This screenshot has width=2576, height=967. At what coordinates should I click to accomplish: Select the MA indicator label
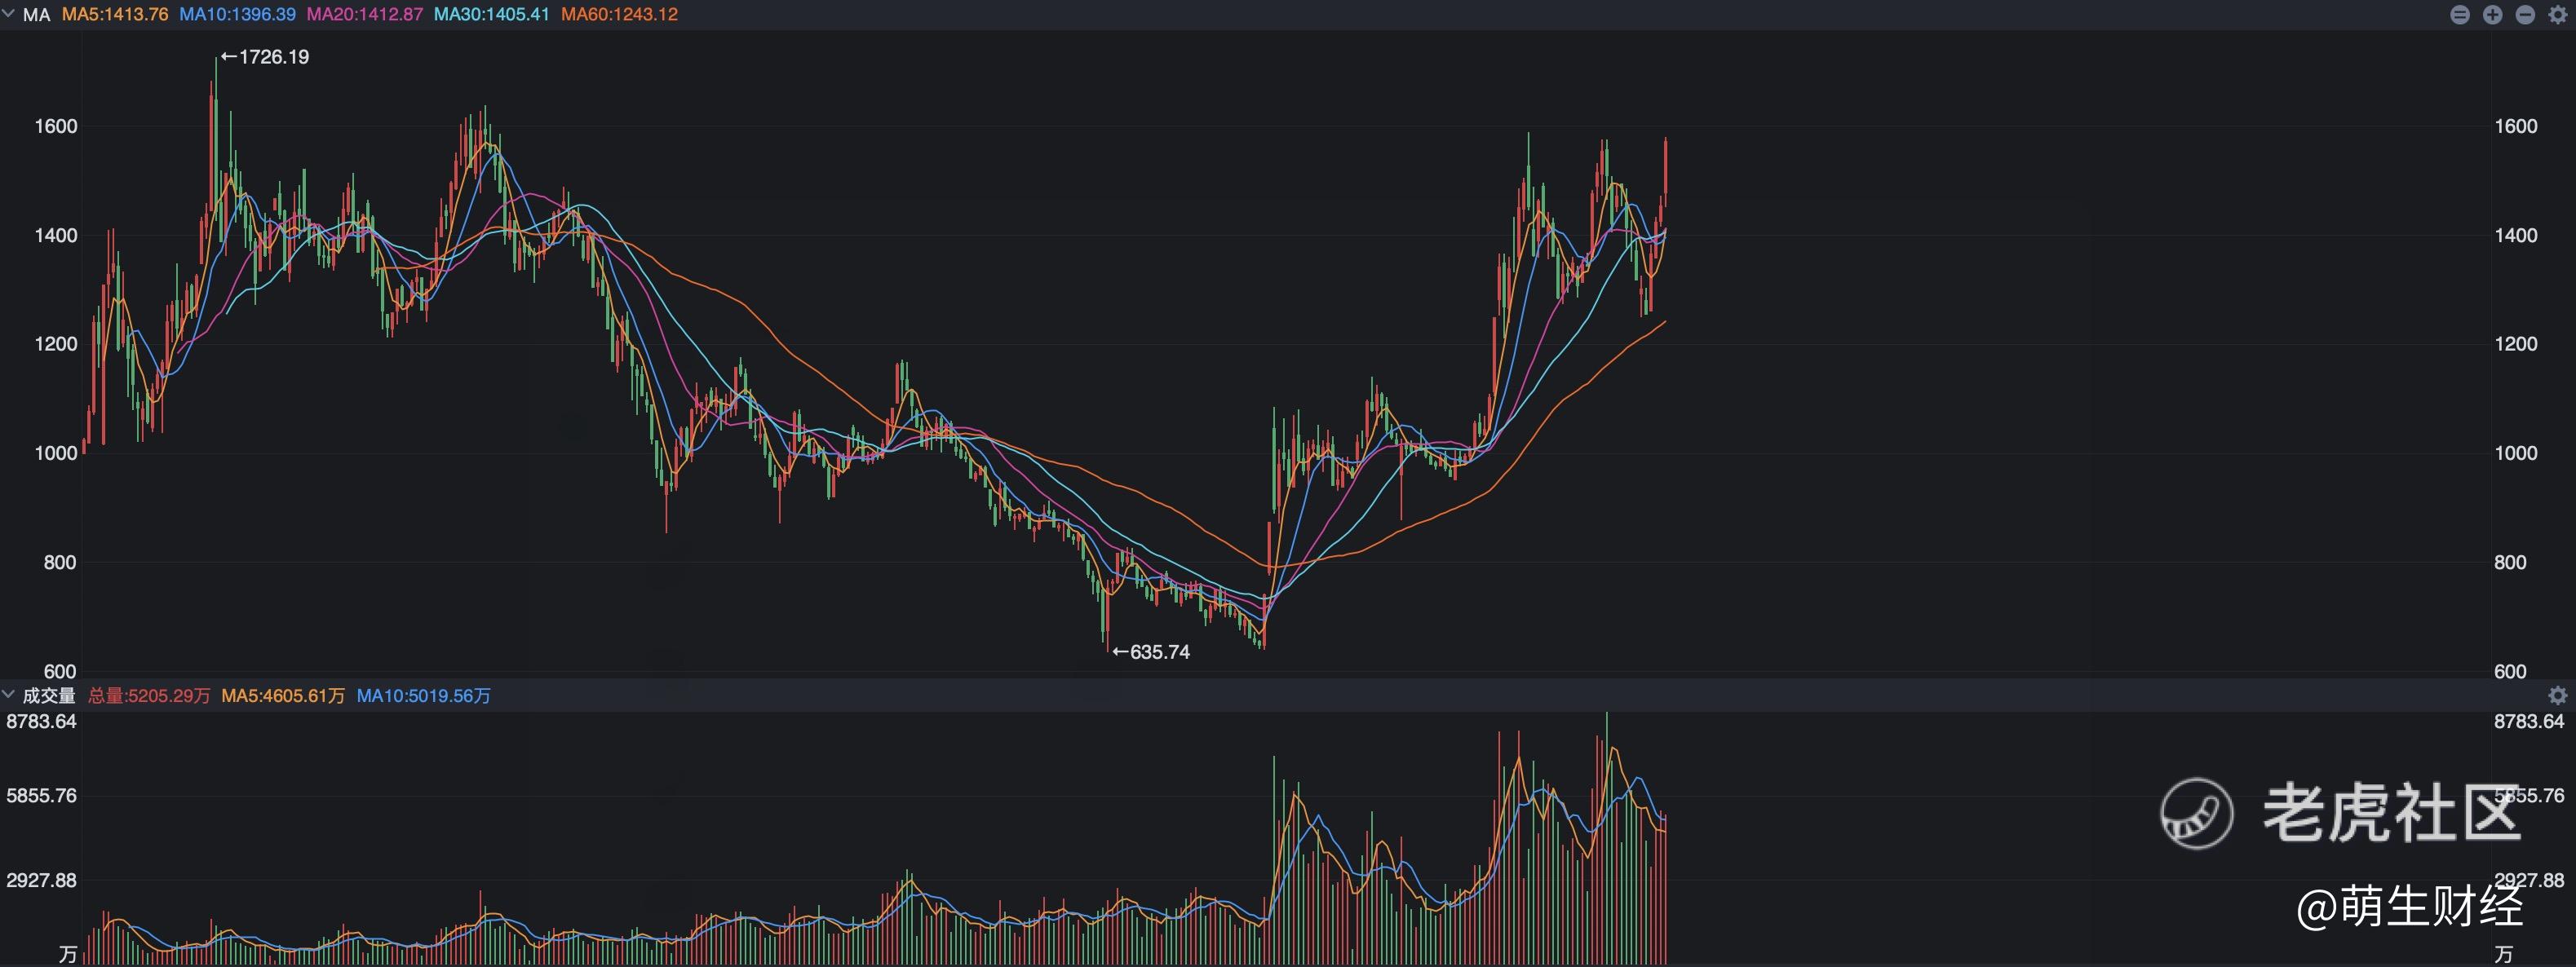[x=36, y=15]
